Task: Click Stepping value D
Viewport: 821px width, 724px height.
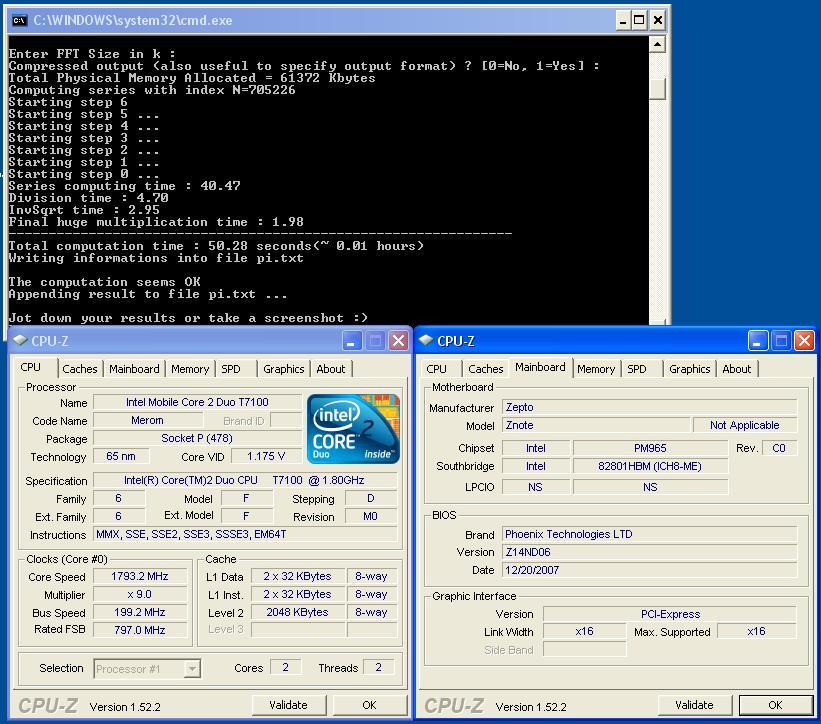Action: click(x=371, y=498)
